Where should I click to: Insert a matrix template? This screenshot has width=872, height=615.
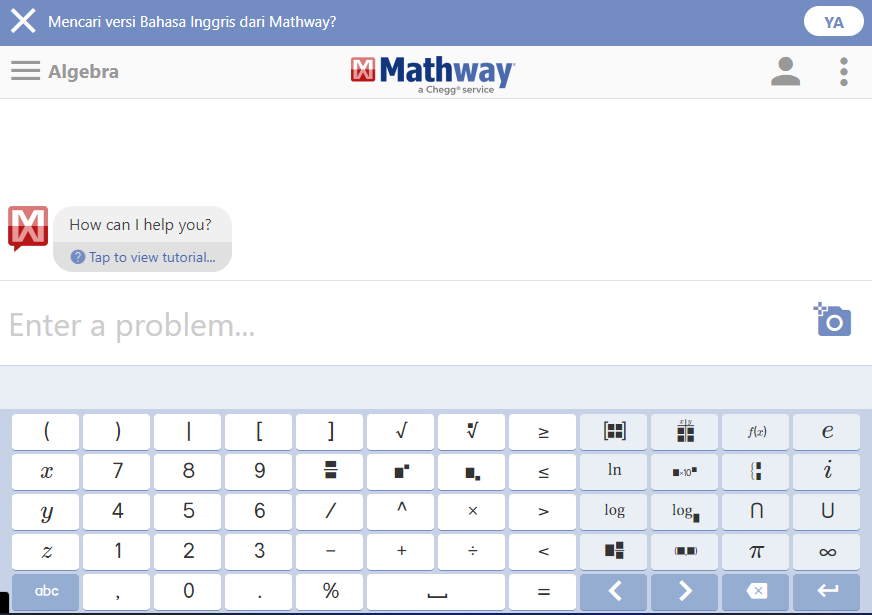[x=614, y=432]
